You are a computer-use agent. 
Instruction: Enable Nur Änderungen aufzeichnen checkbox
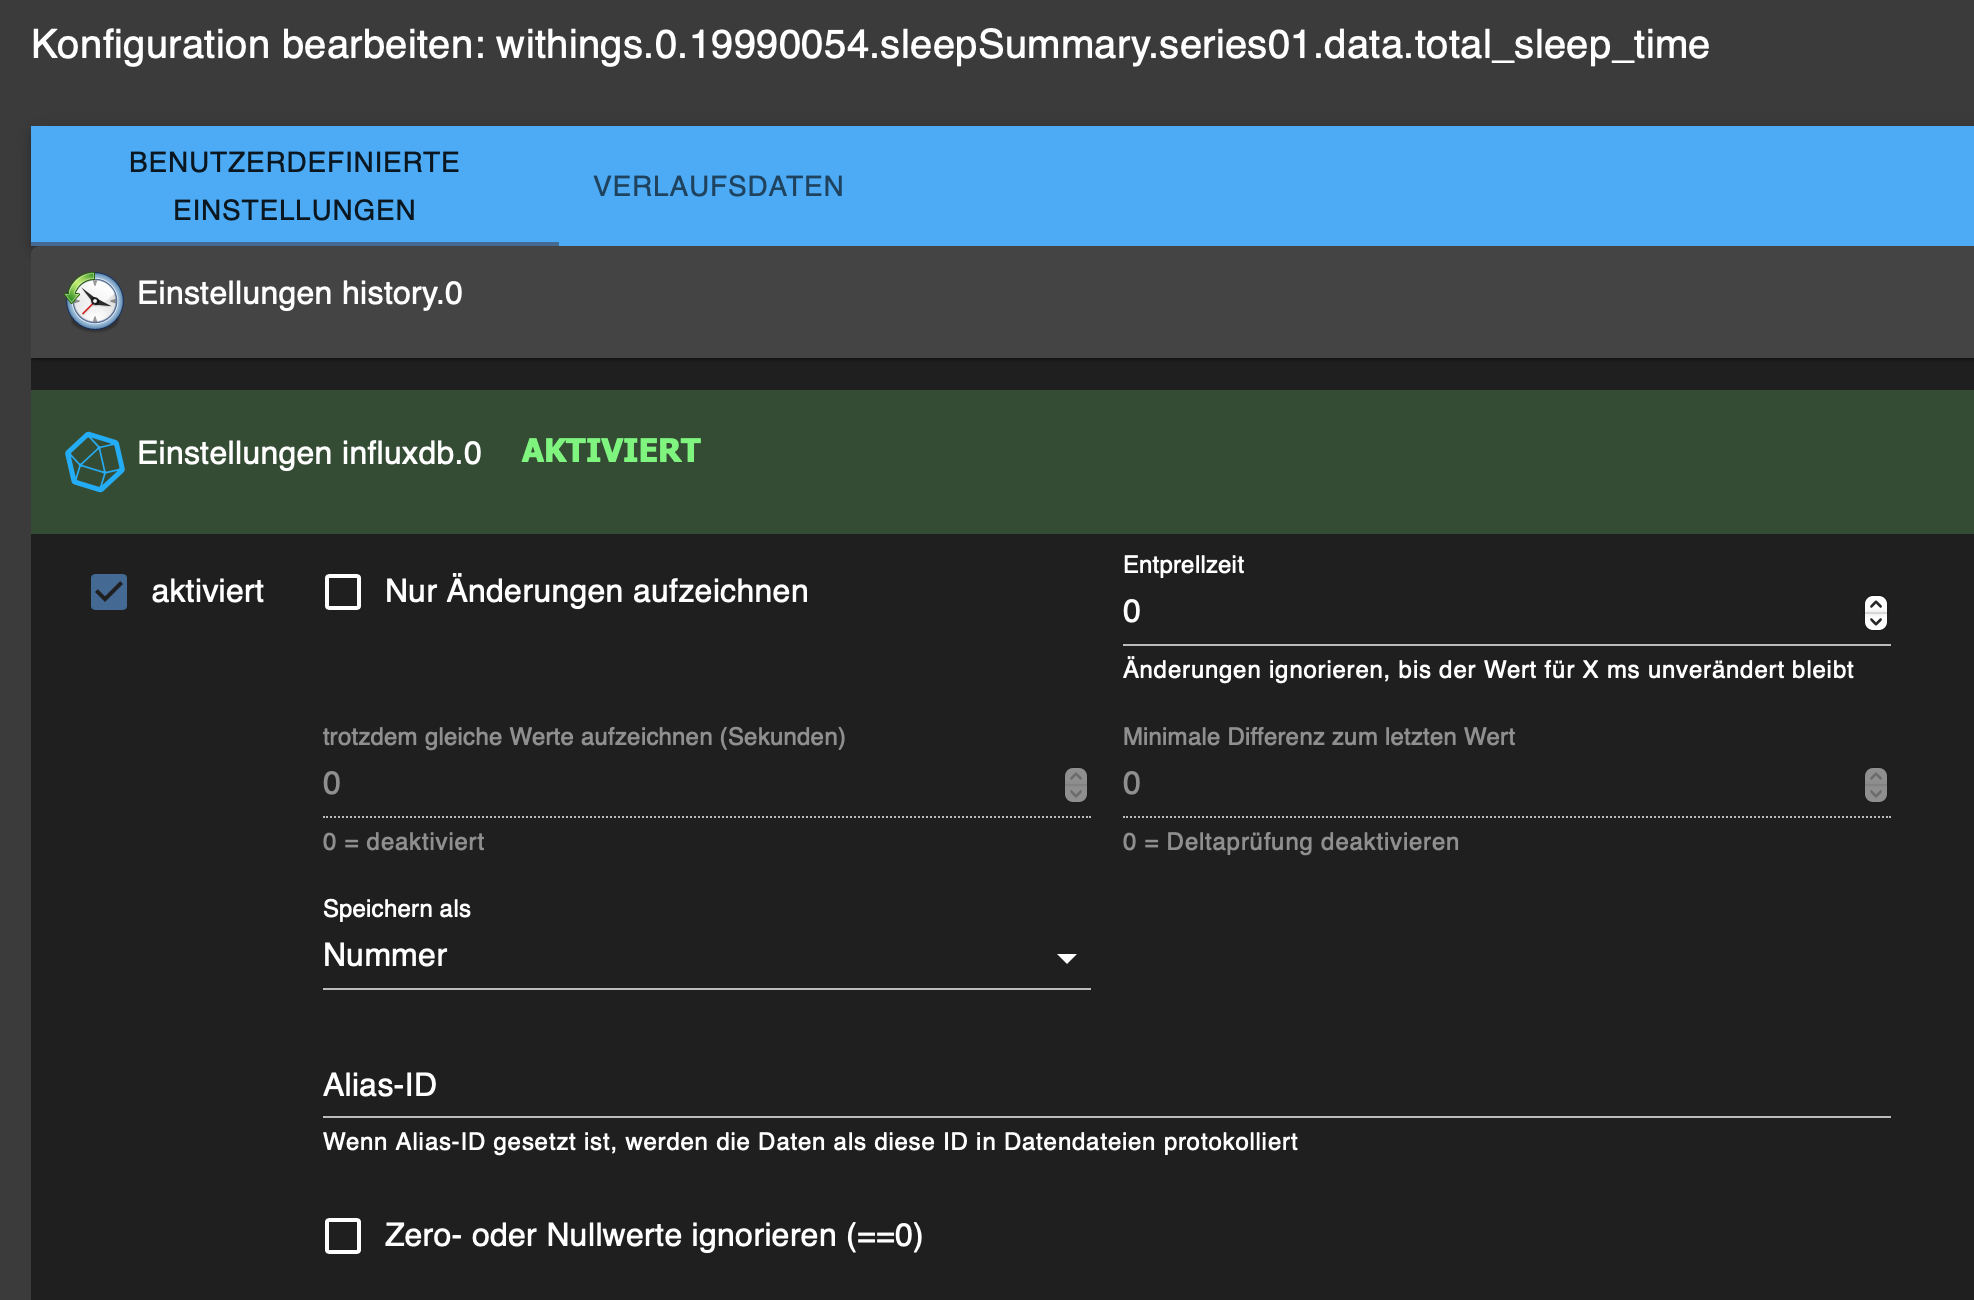coord(343,592)
